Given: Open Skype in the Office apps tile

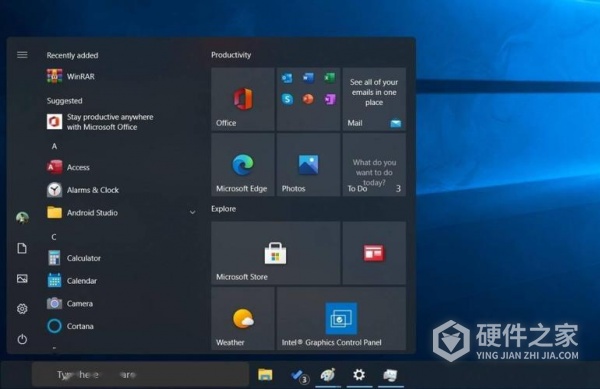Looking at the screenshot, I should (287, 99).
